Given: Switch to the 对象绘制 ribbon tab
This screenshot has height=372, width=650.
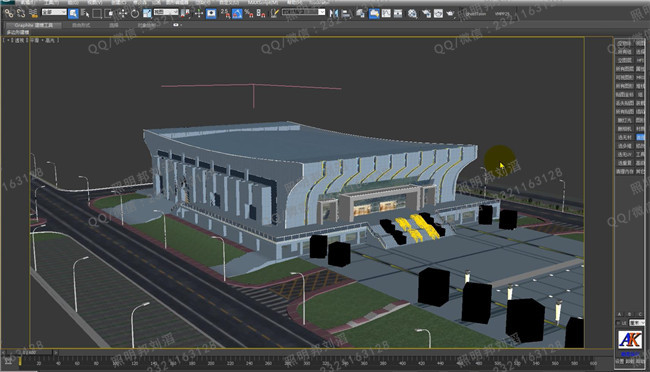Looking at the screenshot, I should [147, 25].
